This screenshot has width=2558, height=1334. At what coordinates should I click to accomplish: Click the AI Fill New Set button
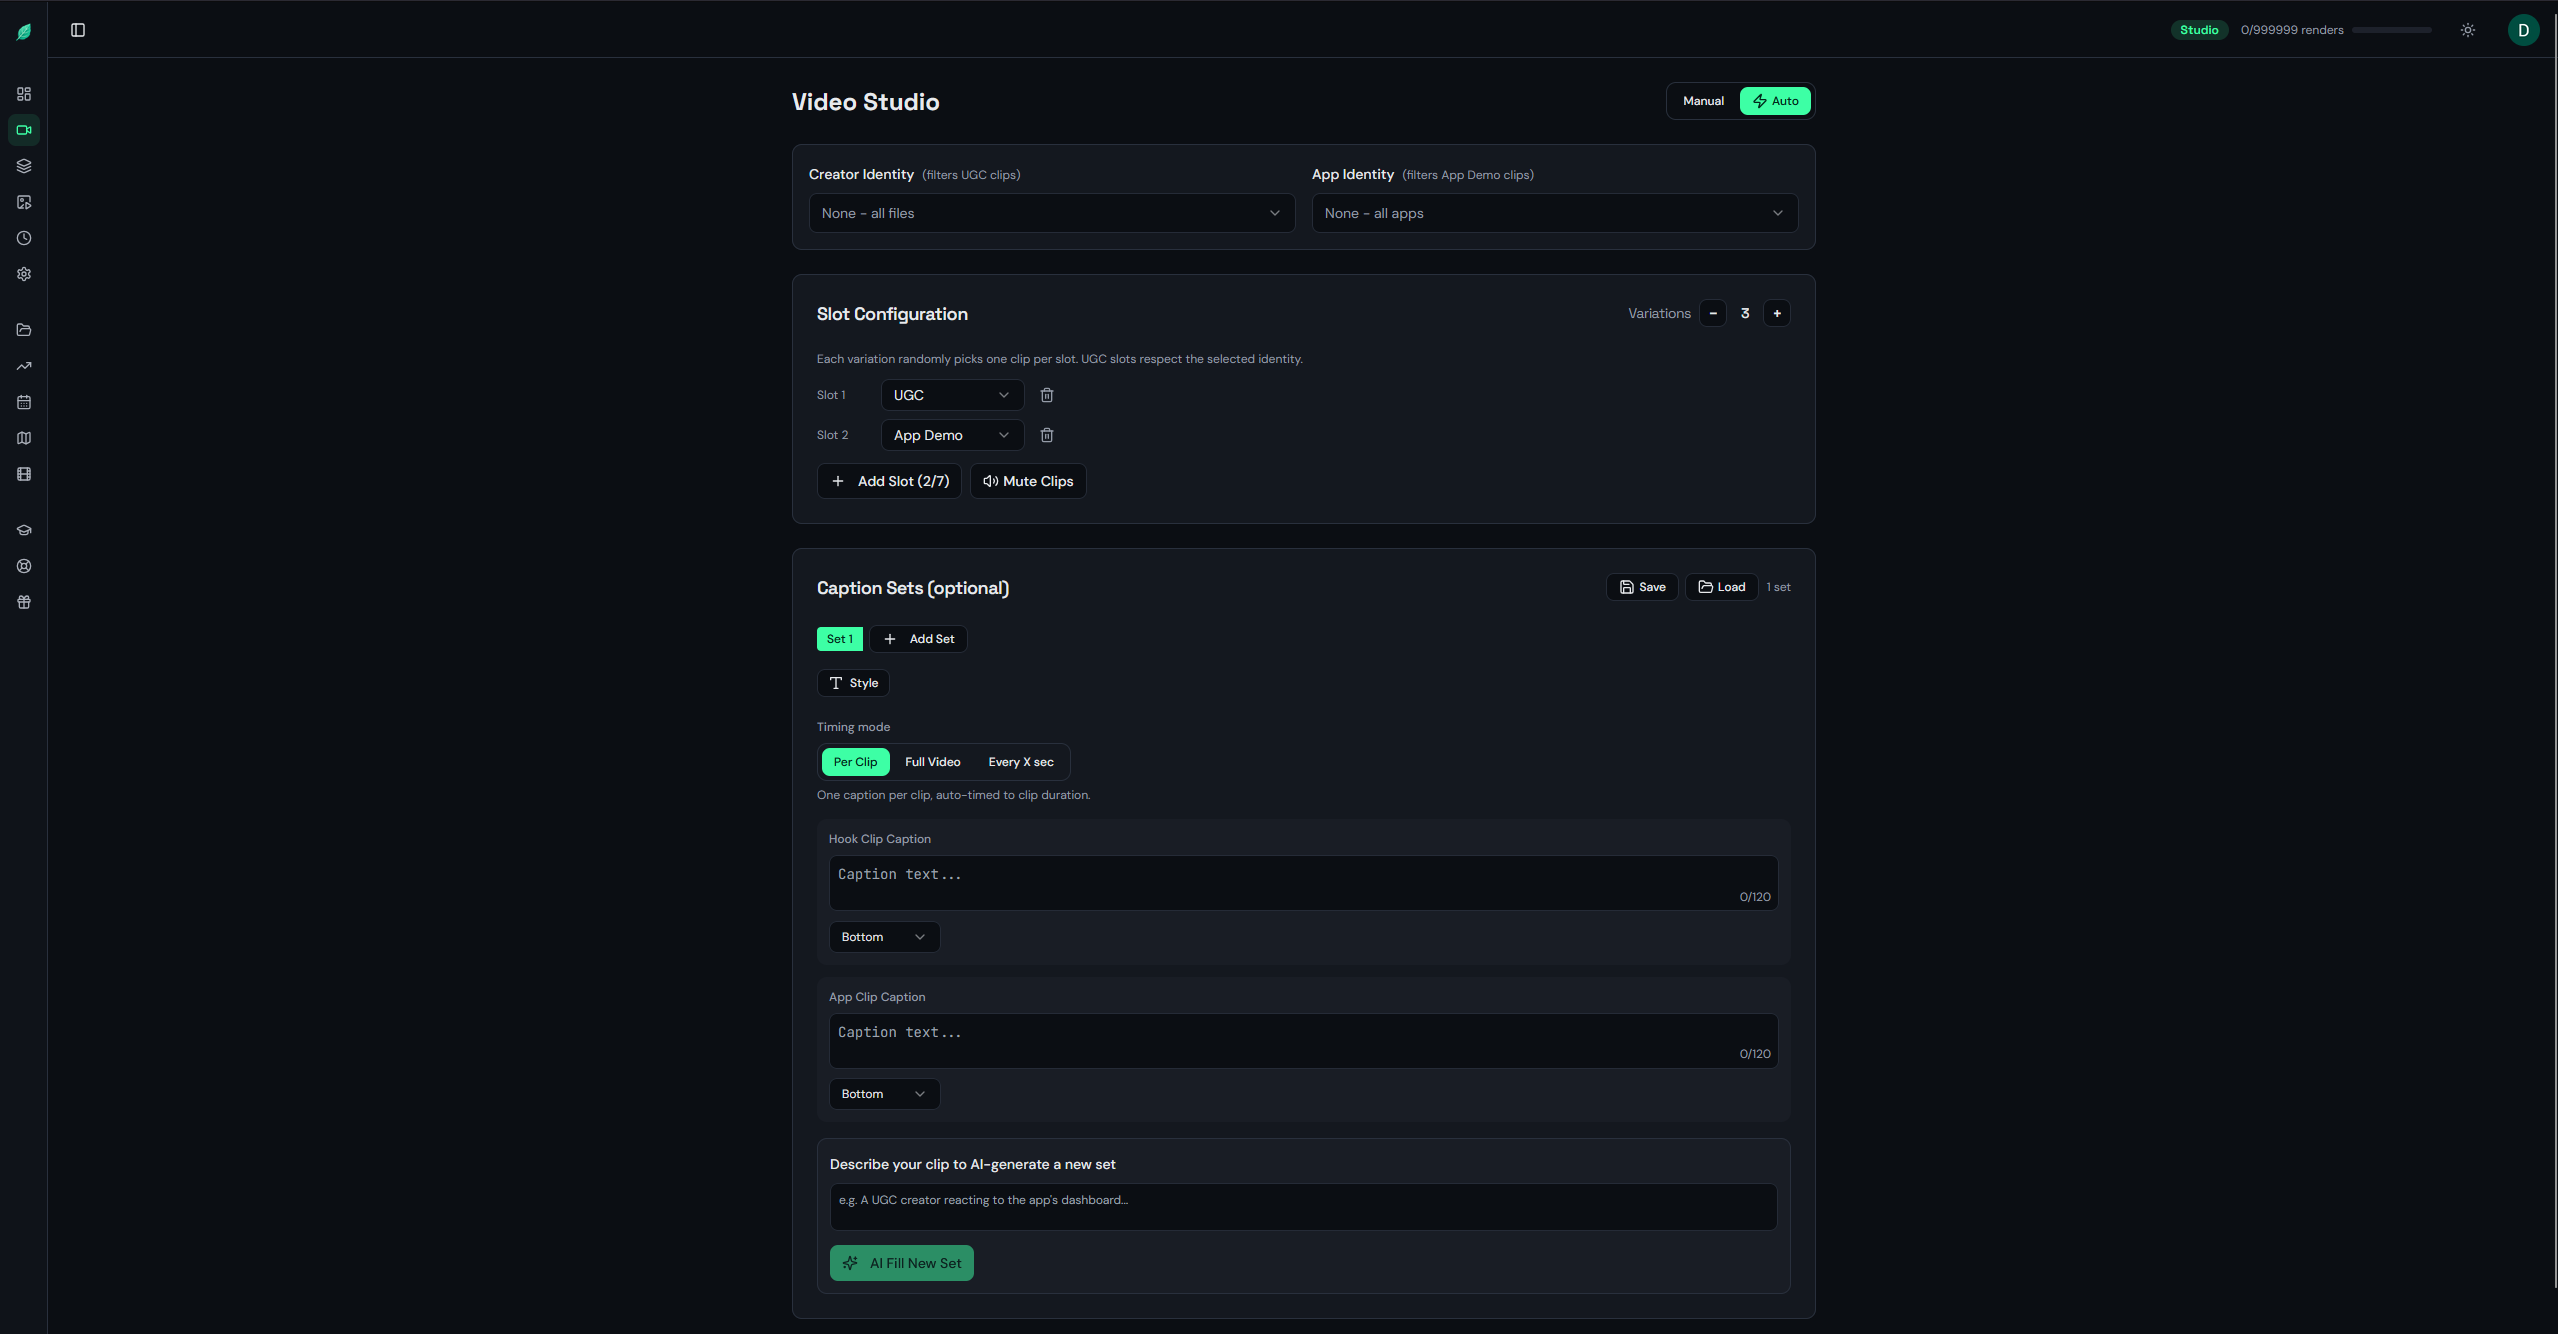click(x=901, y=1263)
